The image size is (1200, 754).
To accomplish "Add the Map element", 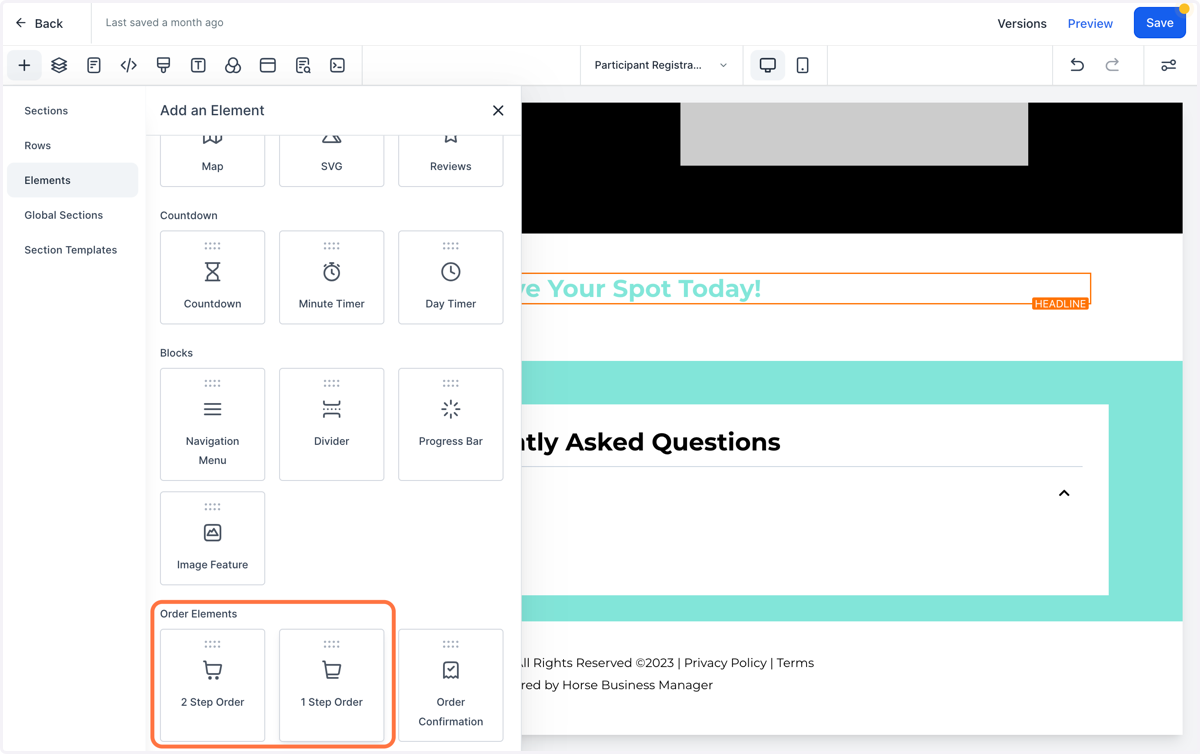I will pos(213,160).
